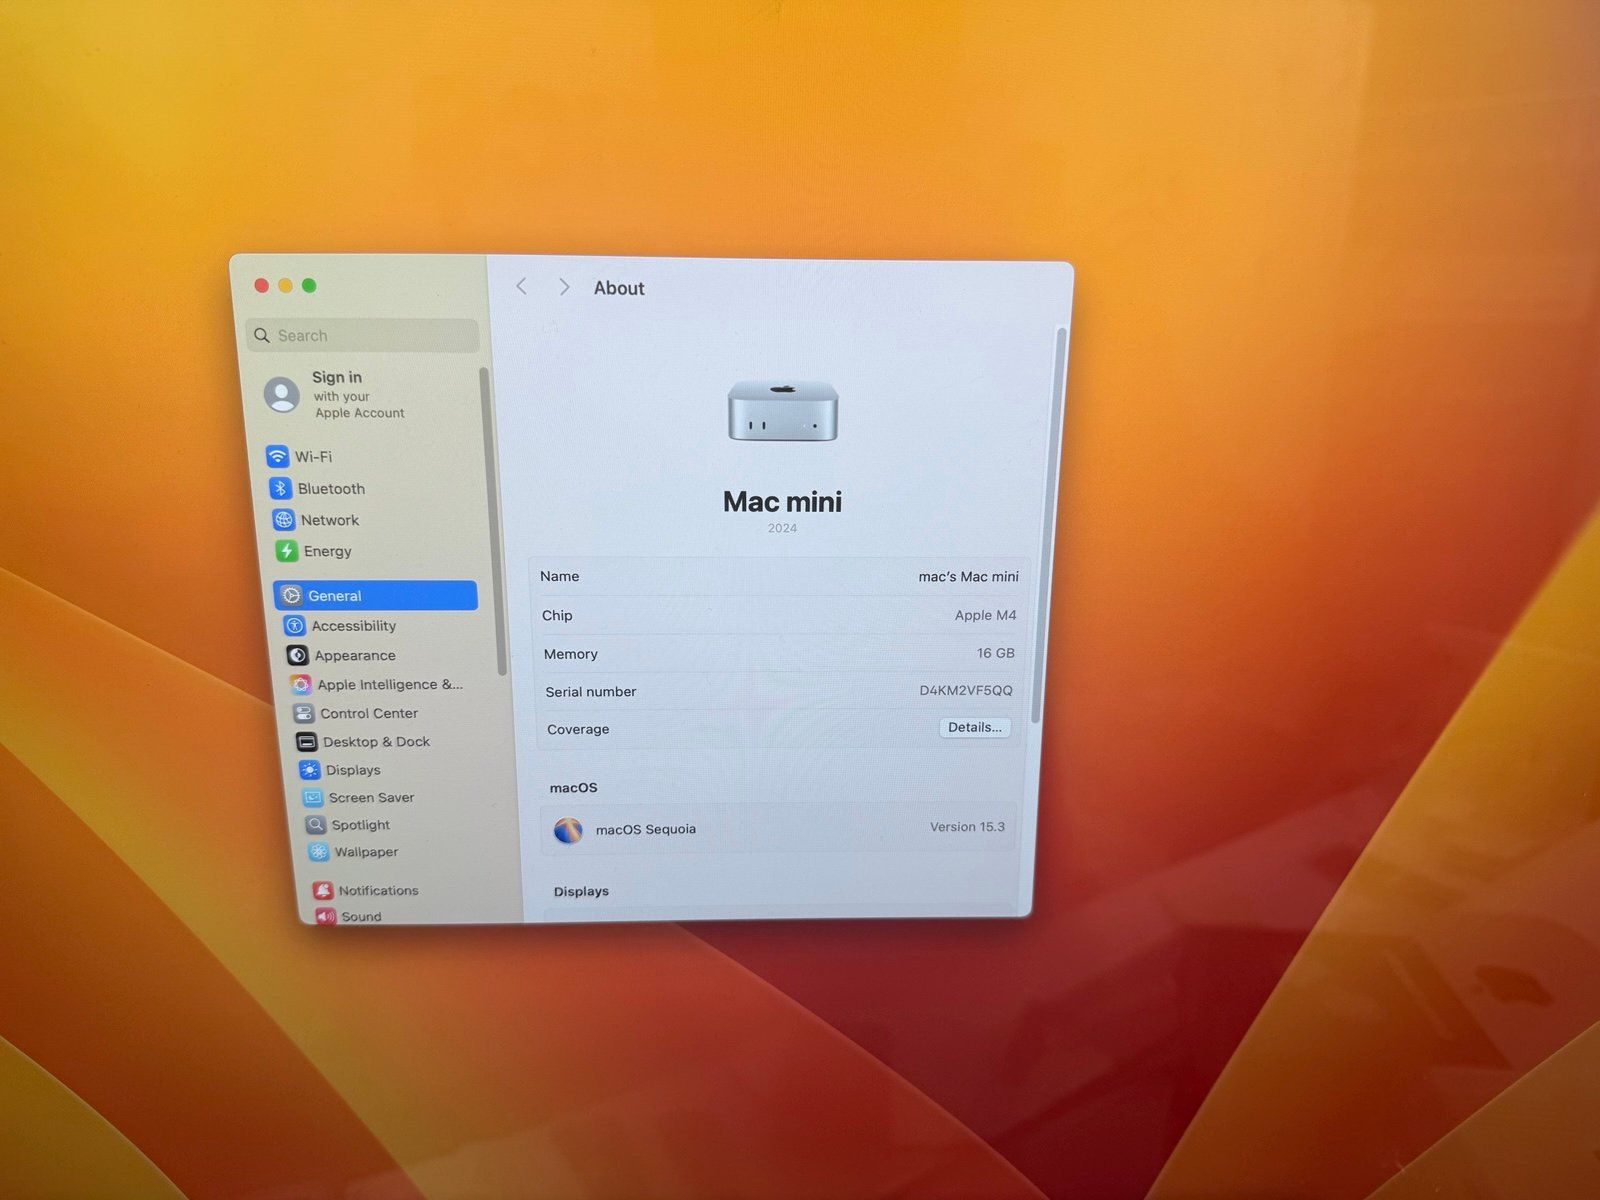Open Wallpaper settings
Viewport: 1600px width, 1200px height.
tap(318, 852)
